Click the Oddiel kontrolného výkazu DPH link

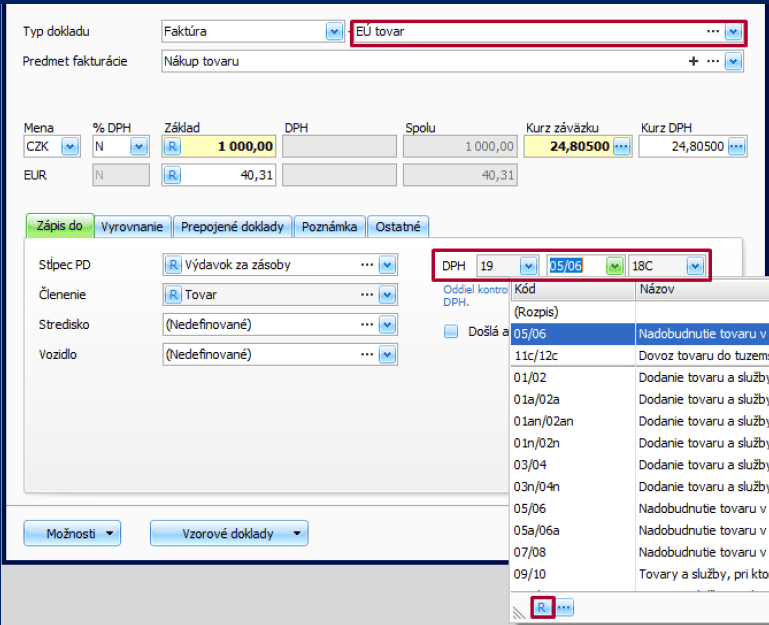[475, 296]
